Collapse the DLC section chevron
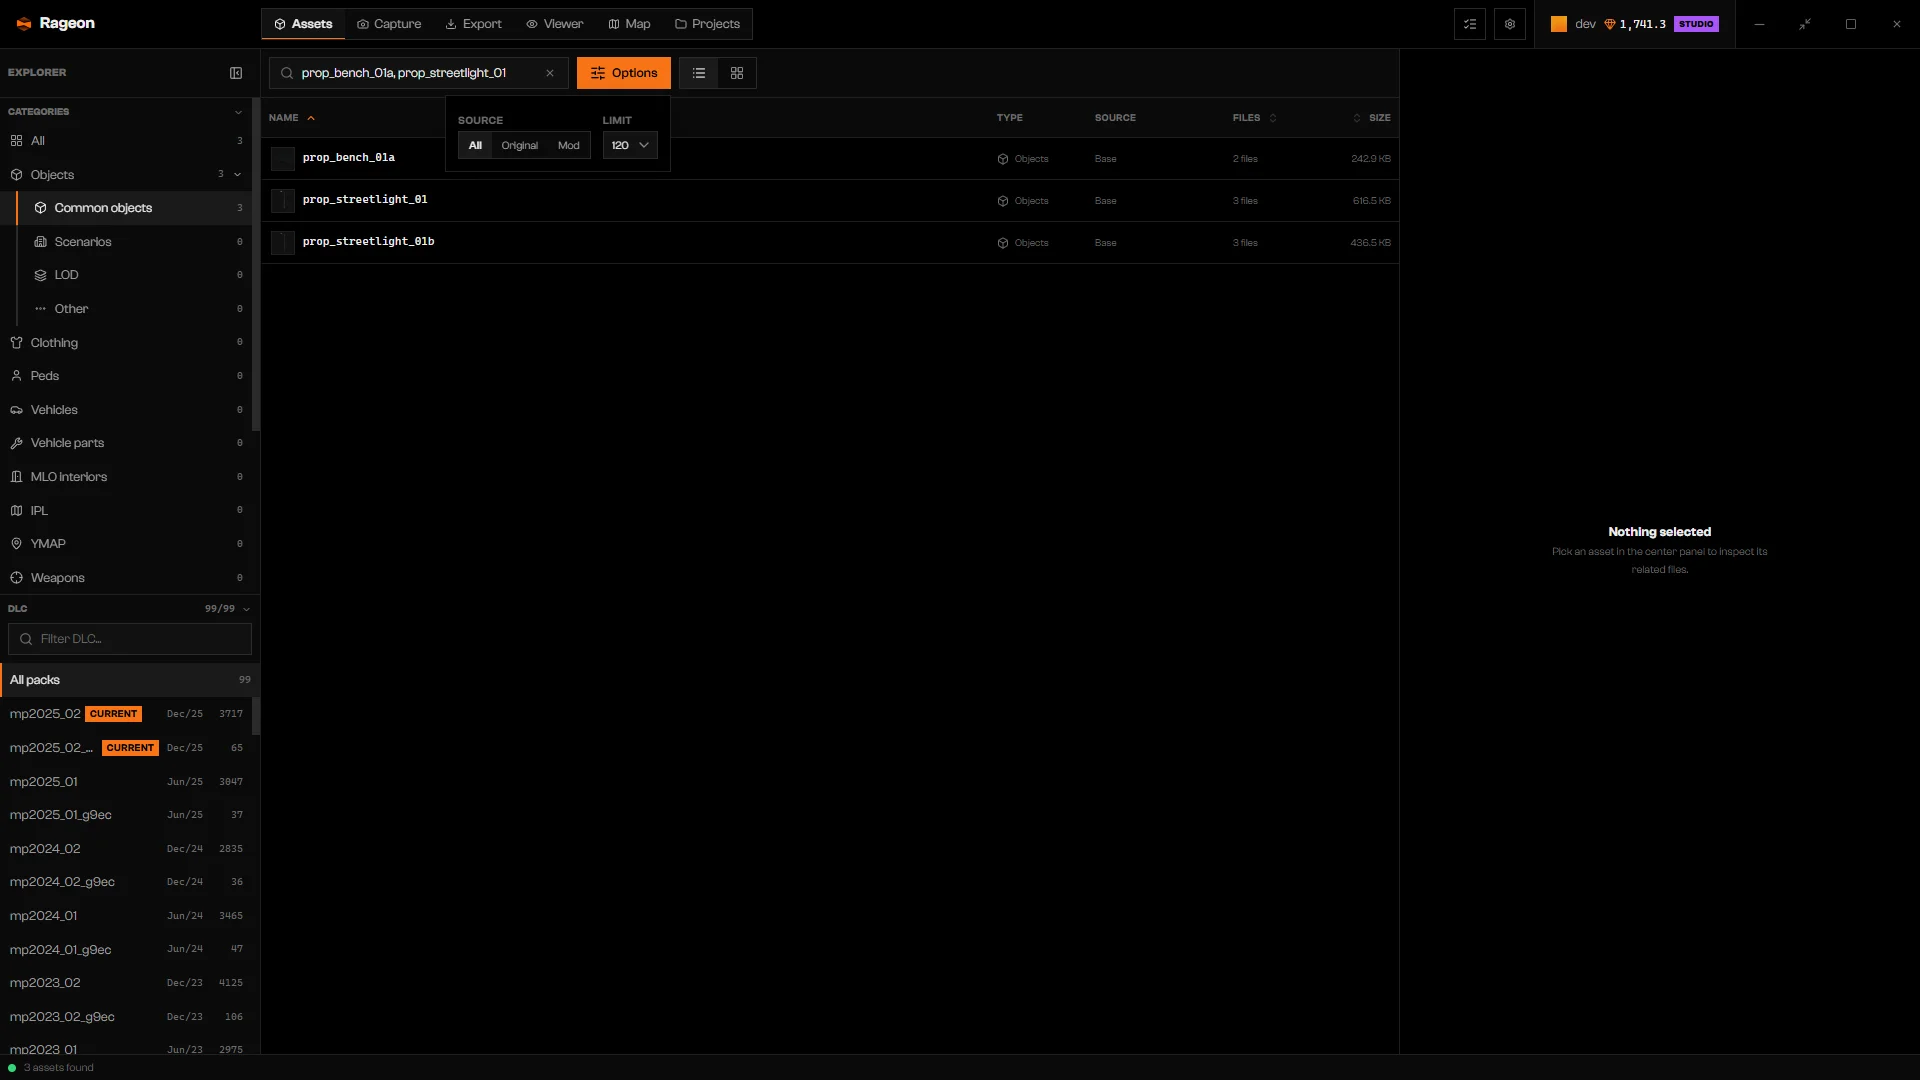Screen dimensions: 1920x1080 click(246, 609)
